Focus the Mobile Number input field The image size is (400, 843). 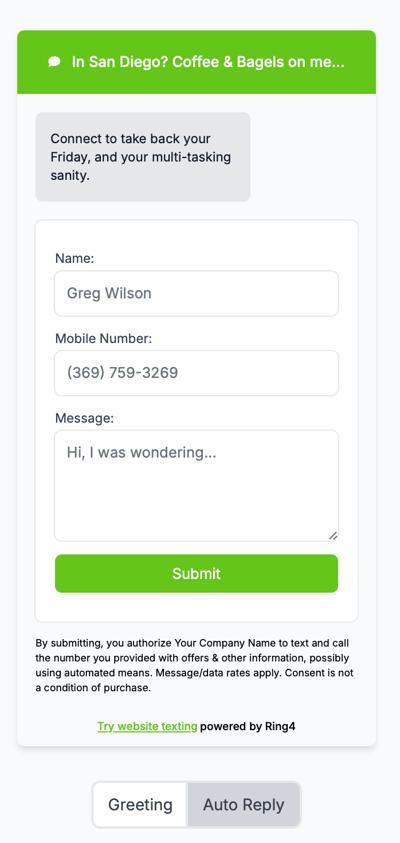coord(196,373)
